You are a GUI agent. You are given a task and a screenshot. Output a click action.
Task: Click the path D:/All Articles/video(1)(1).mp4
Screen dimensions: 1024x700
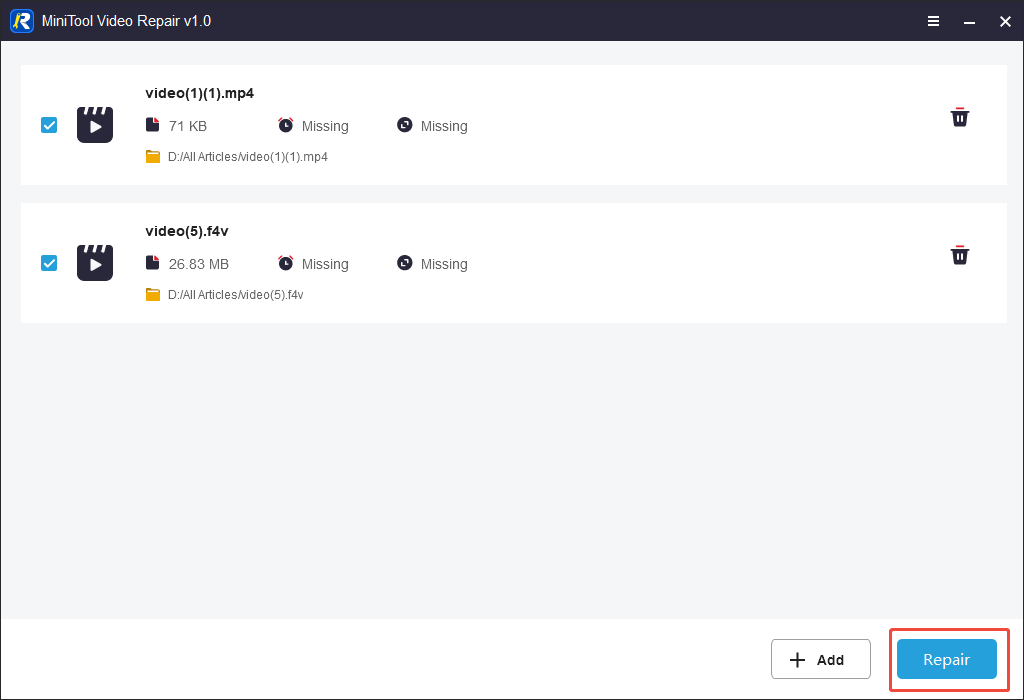pyautogui.click(x=248, y=157)
